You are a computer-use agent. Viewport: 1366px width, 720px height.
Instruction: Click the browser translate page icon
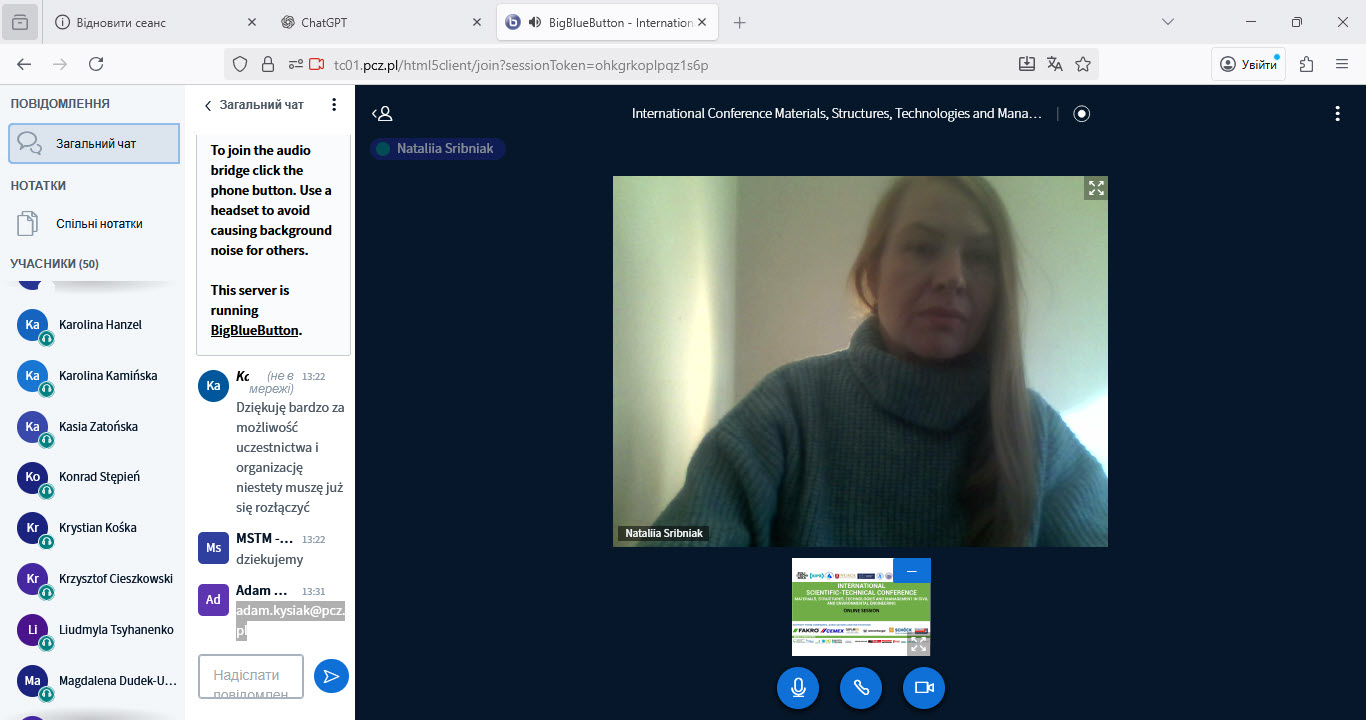1054,64
